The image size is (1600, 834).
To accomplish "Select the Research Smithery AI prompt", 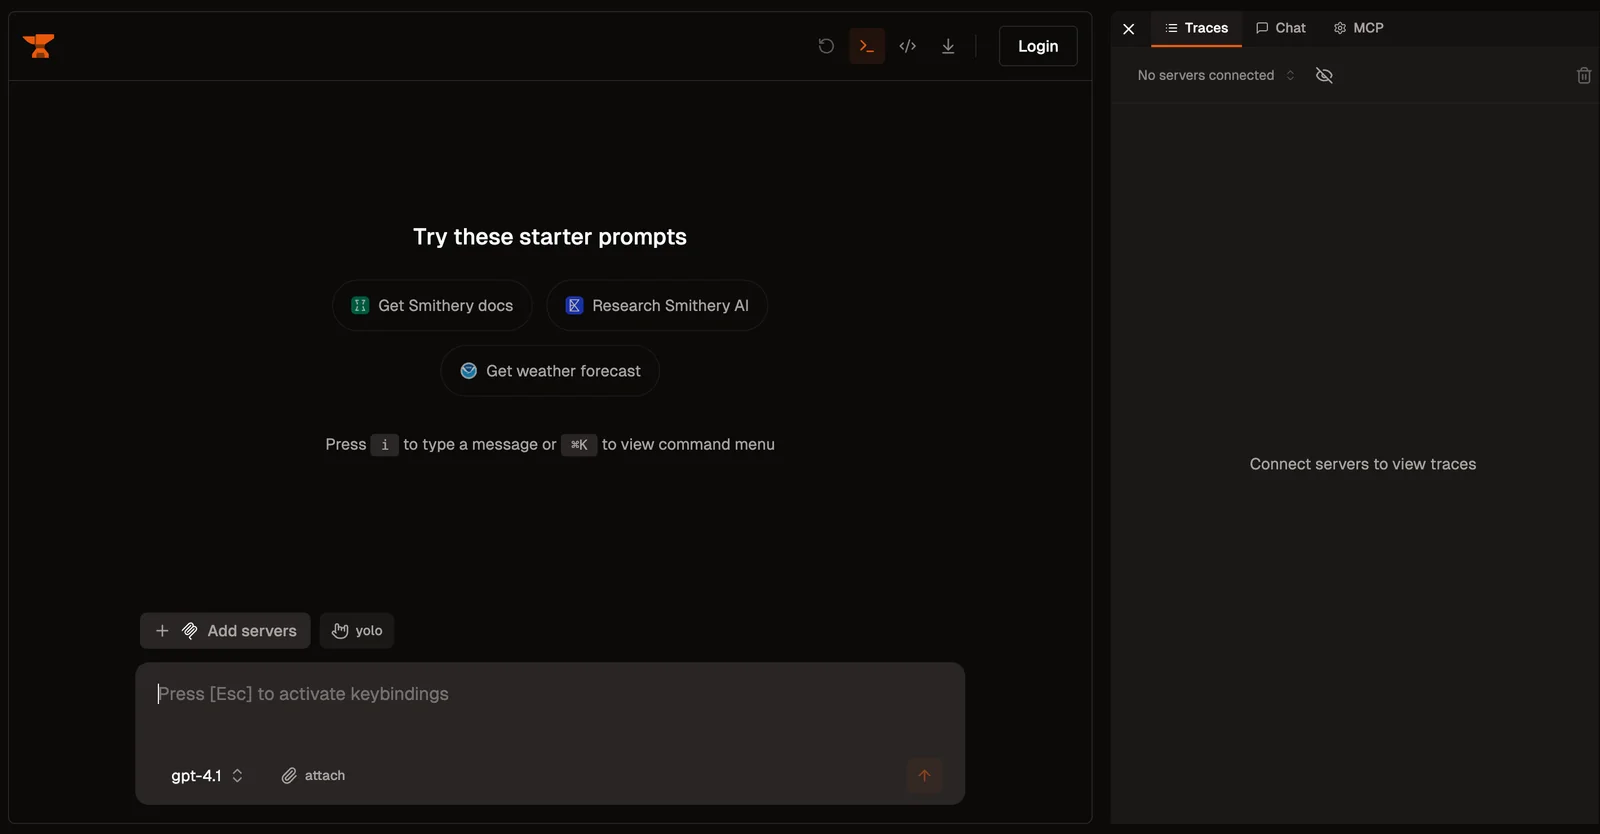I will coord(657,306).
